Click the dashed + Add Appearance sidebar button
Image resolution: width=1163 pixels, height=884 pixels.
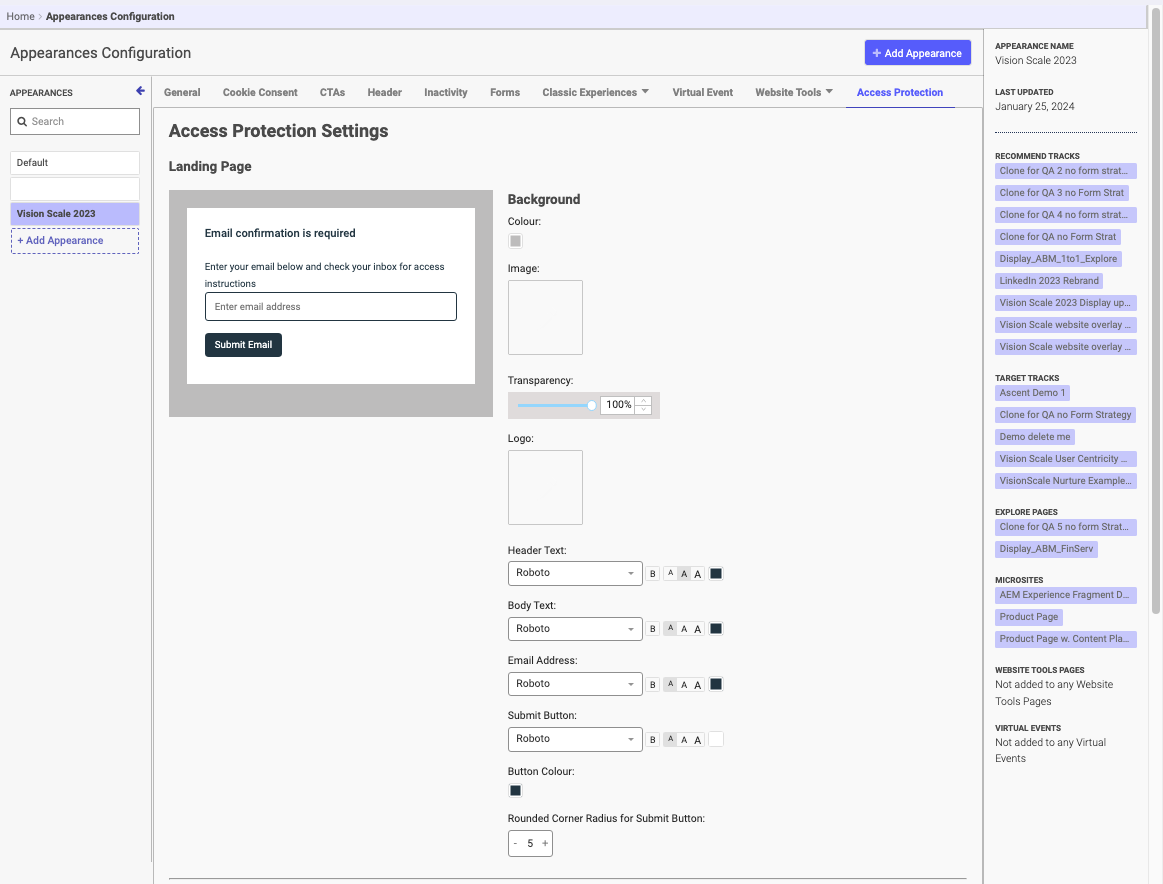[x=75, y=241]
